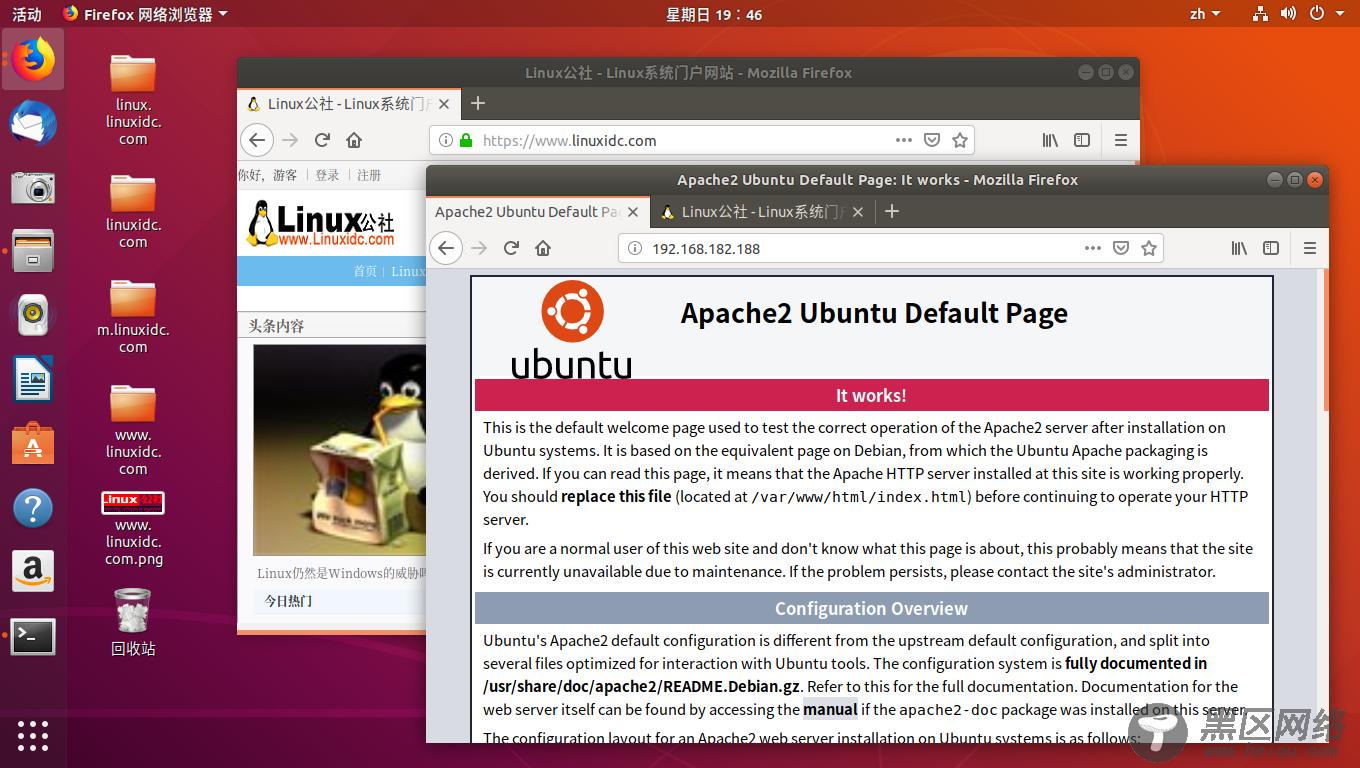
Task: Select the www.linuxidc.com desktop folder
Action: pyautogui.click(x=133, y=429)
